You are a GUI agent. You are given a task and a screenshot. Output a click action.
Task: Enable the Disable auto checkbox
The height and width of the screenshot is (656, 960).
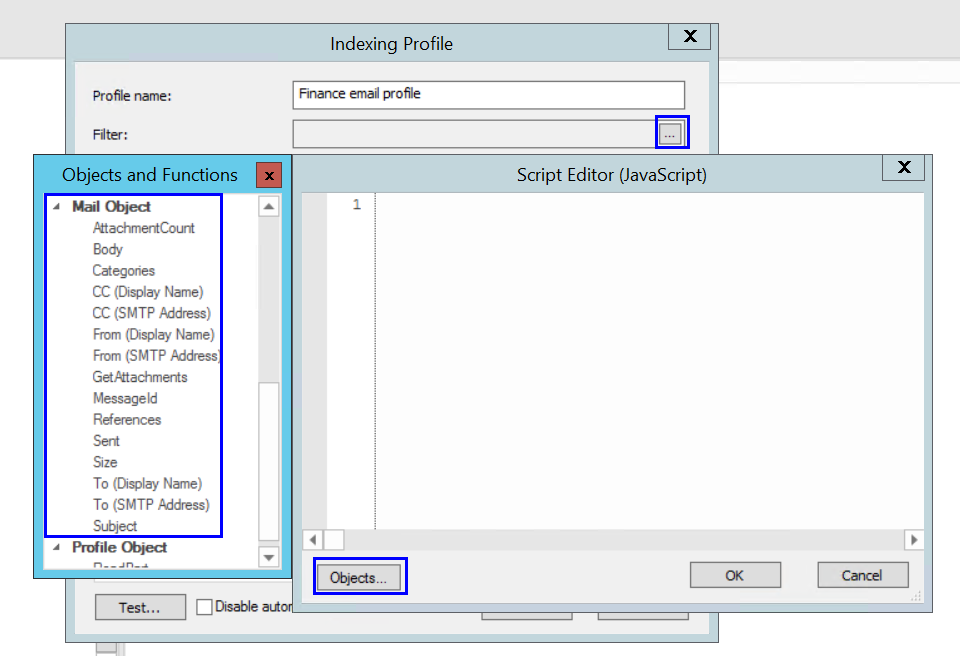203,606
